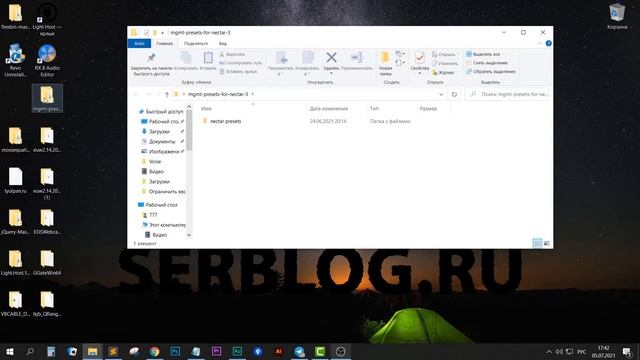Click the Копировать в ribbon icon
The height and width of the screenshot is (360, 640).
tap(308, 58)
